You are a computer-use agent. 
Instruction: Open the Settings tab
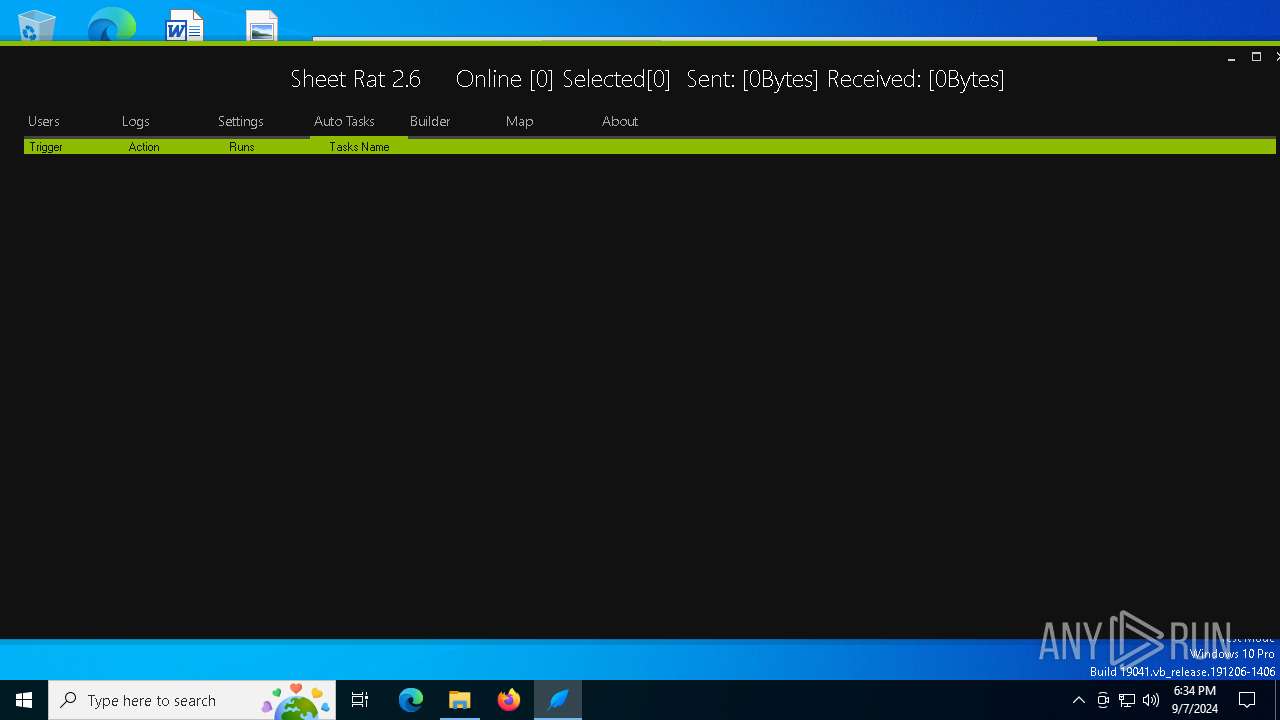tap(241, 121)
